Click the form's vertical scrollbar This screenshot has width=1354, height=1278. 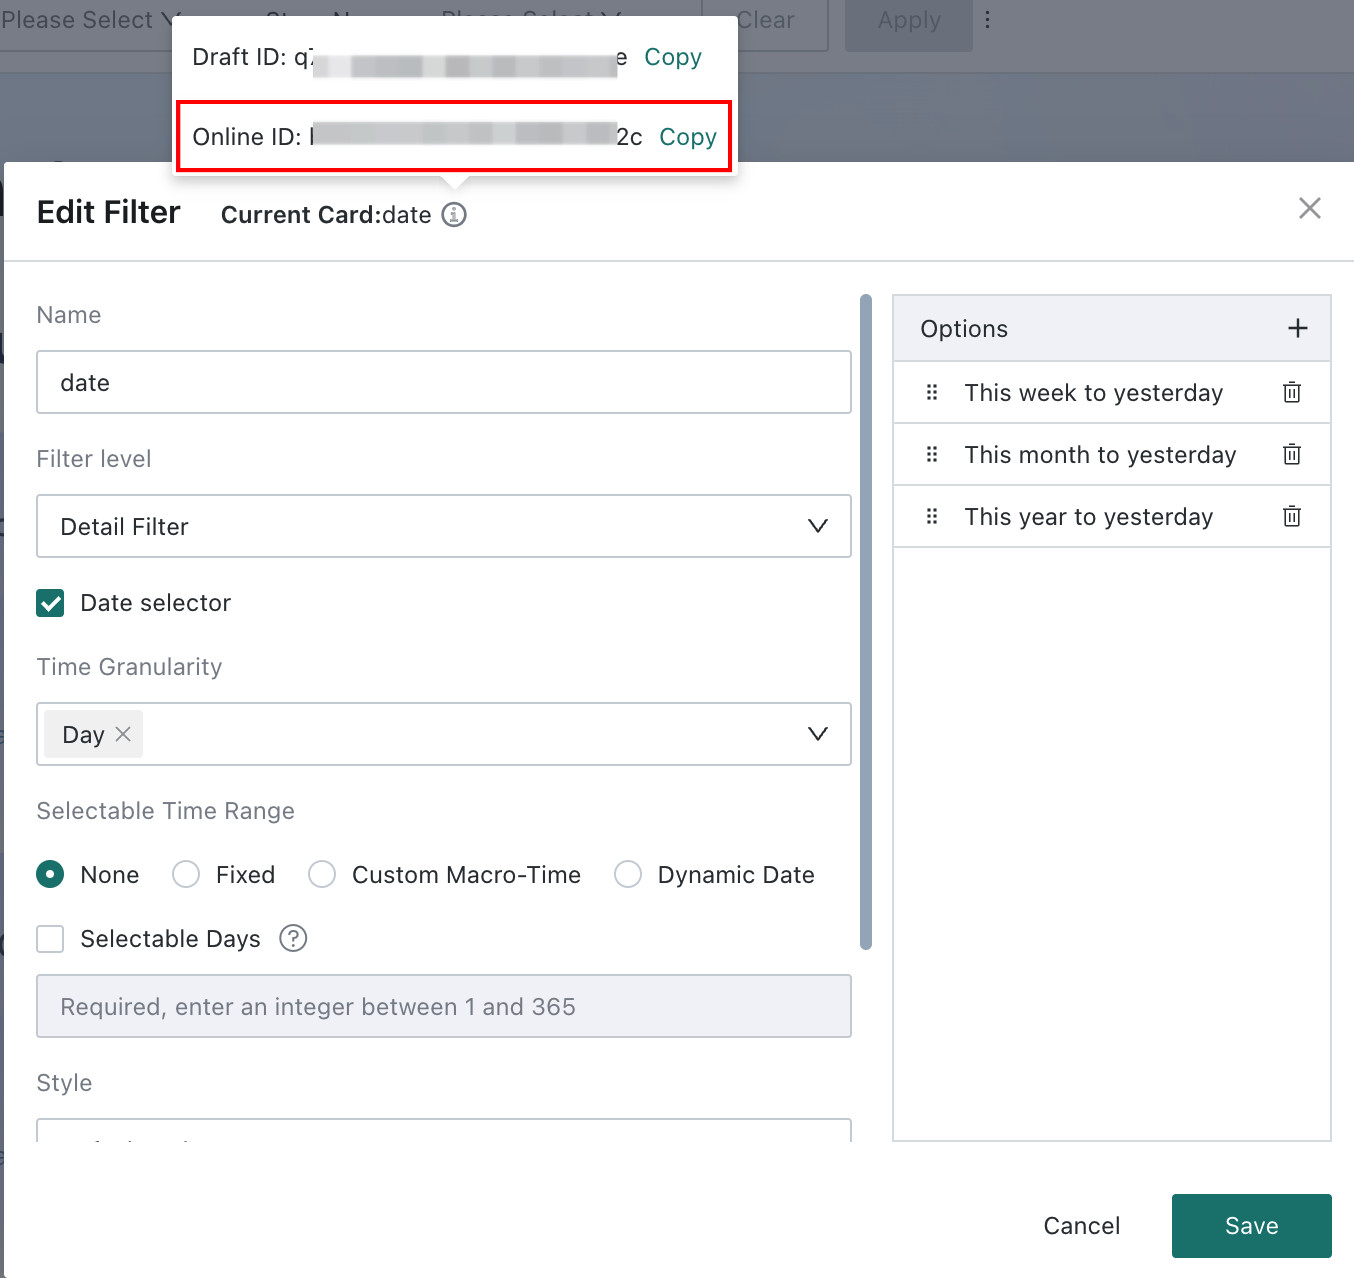[866, 621]
